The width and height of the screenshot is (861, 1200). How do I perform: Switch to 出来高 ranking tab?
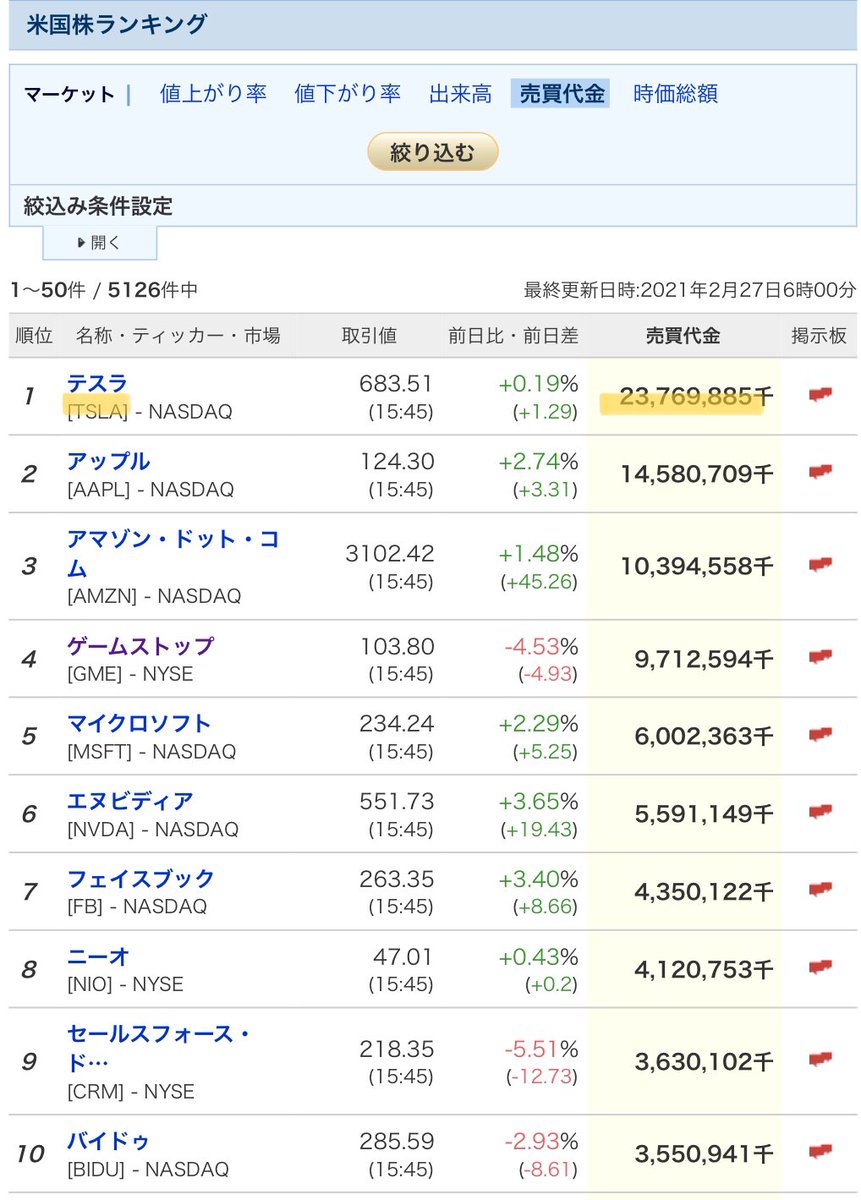[460, 94]
